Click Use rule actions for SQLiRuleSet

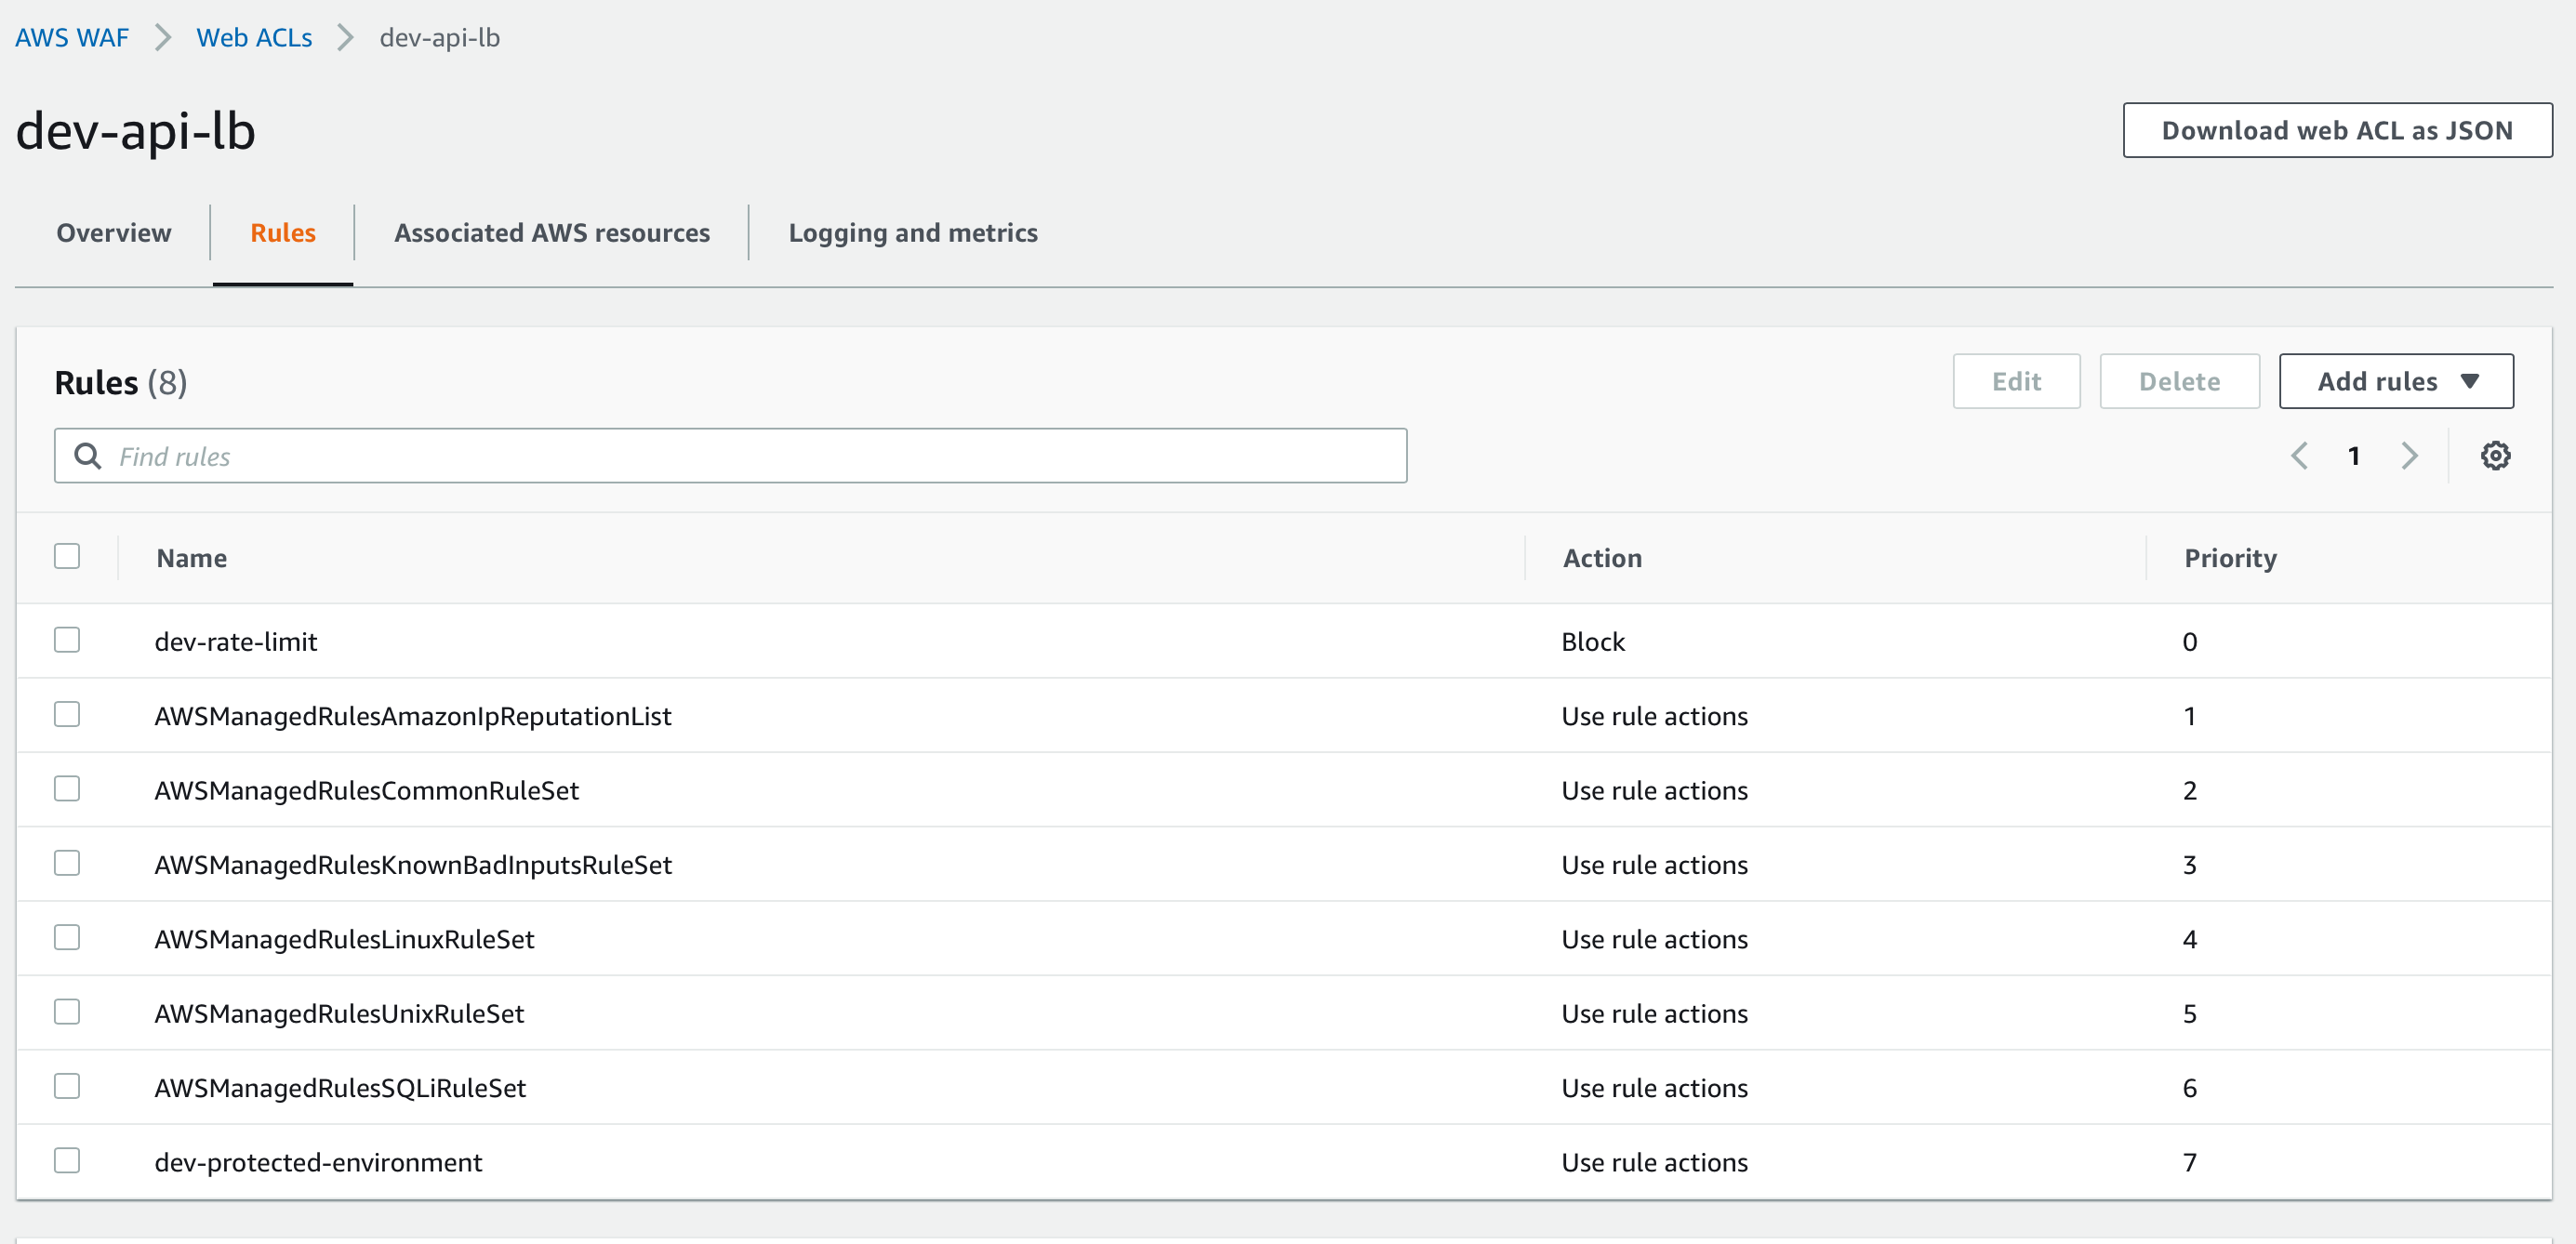[x=1655, y=1088]
